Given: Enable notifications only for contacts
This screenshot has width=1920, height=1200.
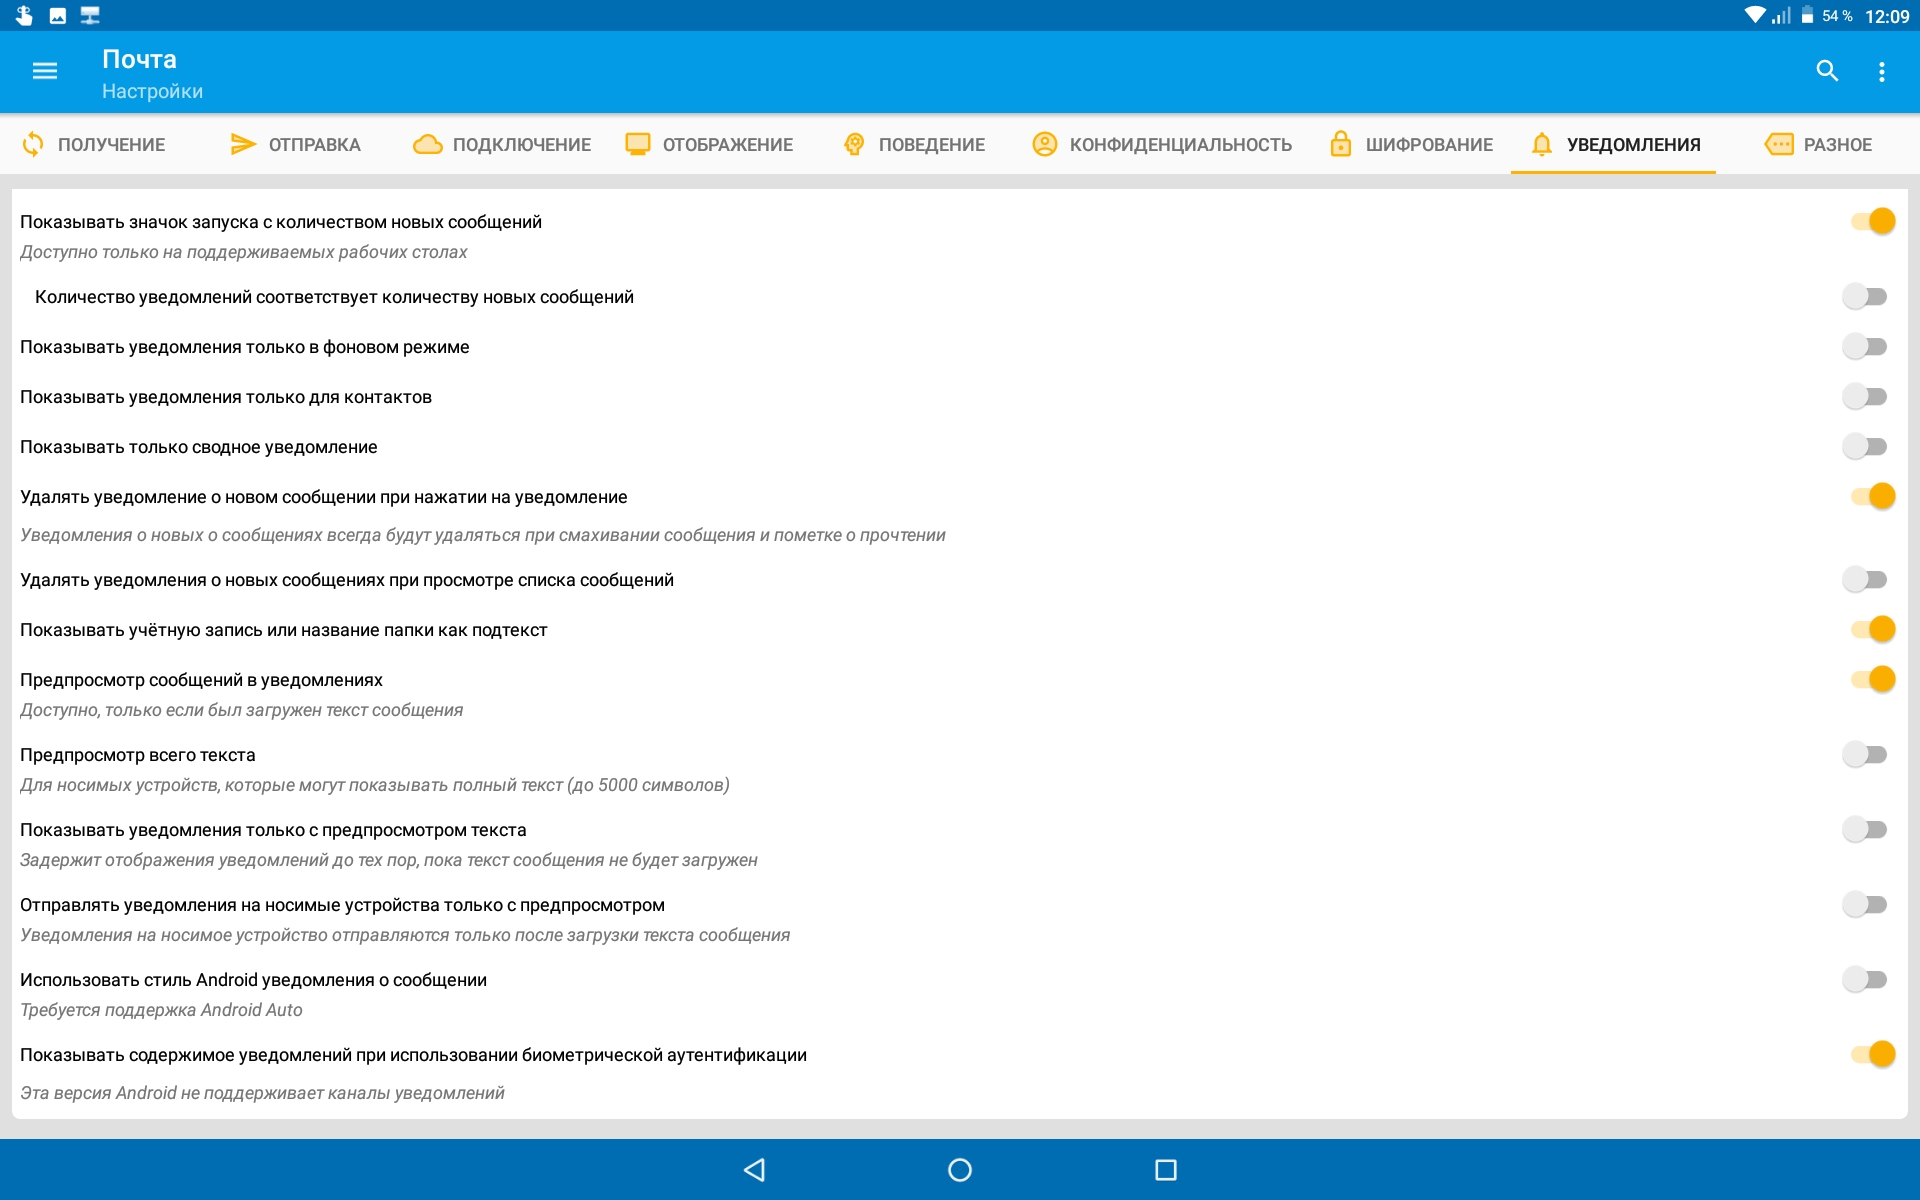Looking at the screenshot, I should coord(1865,397).
